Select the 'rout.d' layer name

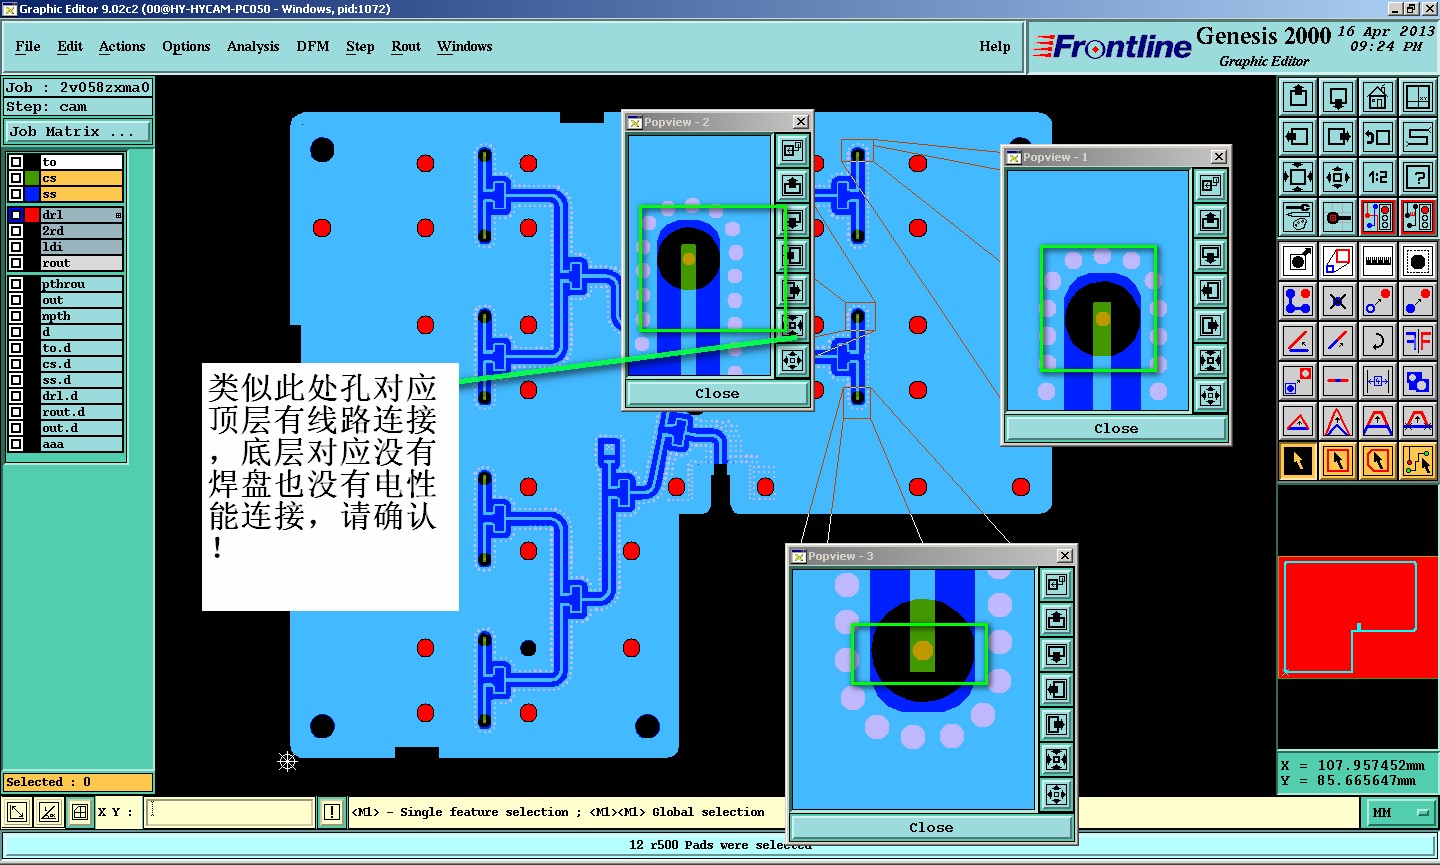click(x=82, y=412)
